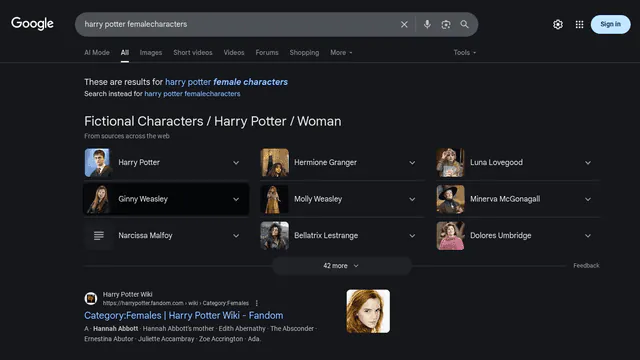Open options for Harry Potter Wiki result

(256, 303)
